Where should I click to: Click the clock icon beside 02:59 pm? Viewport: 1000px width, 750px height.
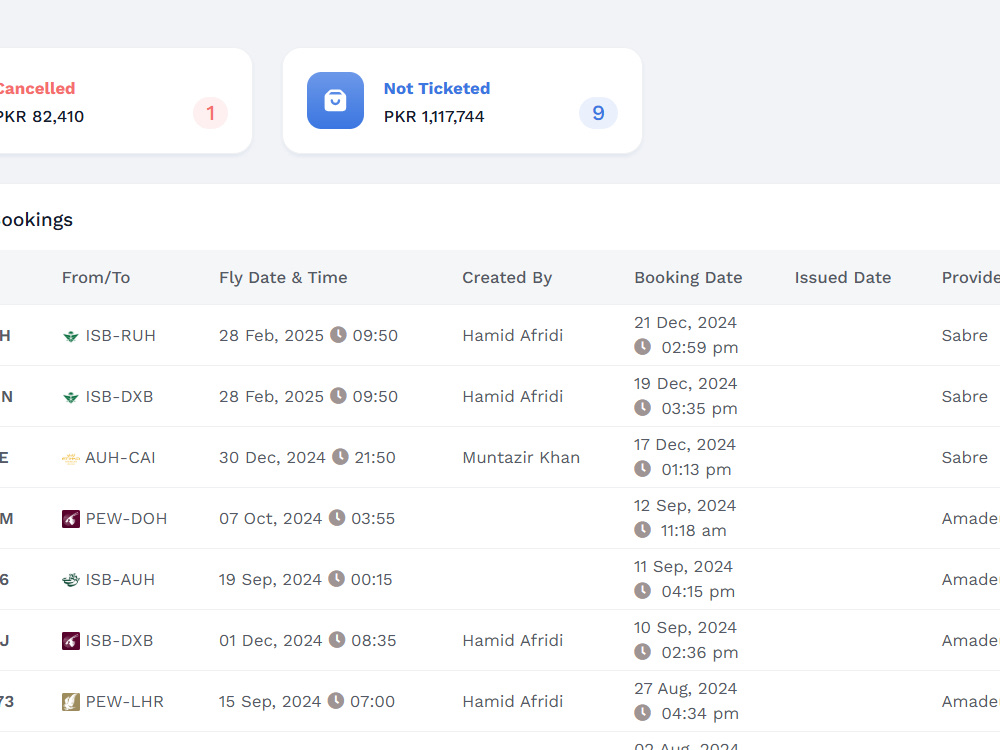tap(642, 346)
